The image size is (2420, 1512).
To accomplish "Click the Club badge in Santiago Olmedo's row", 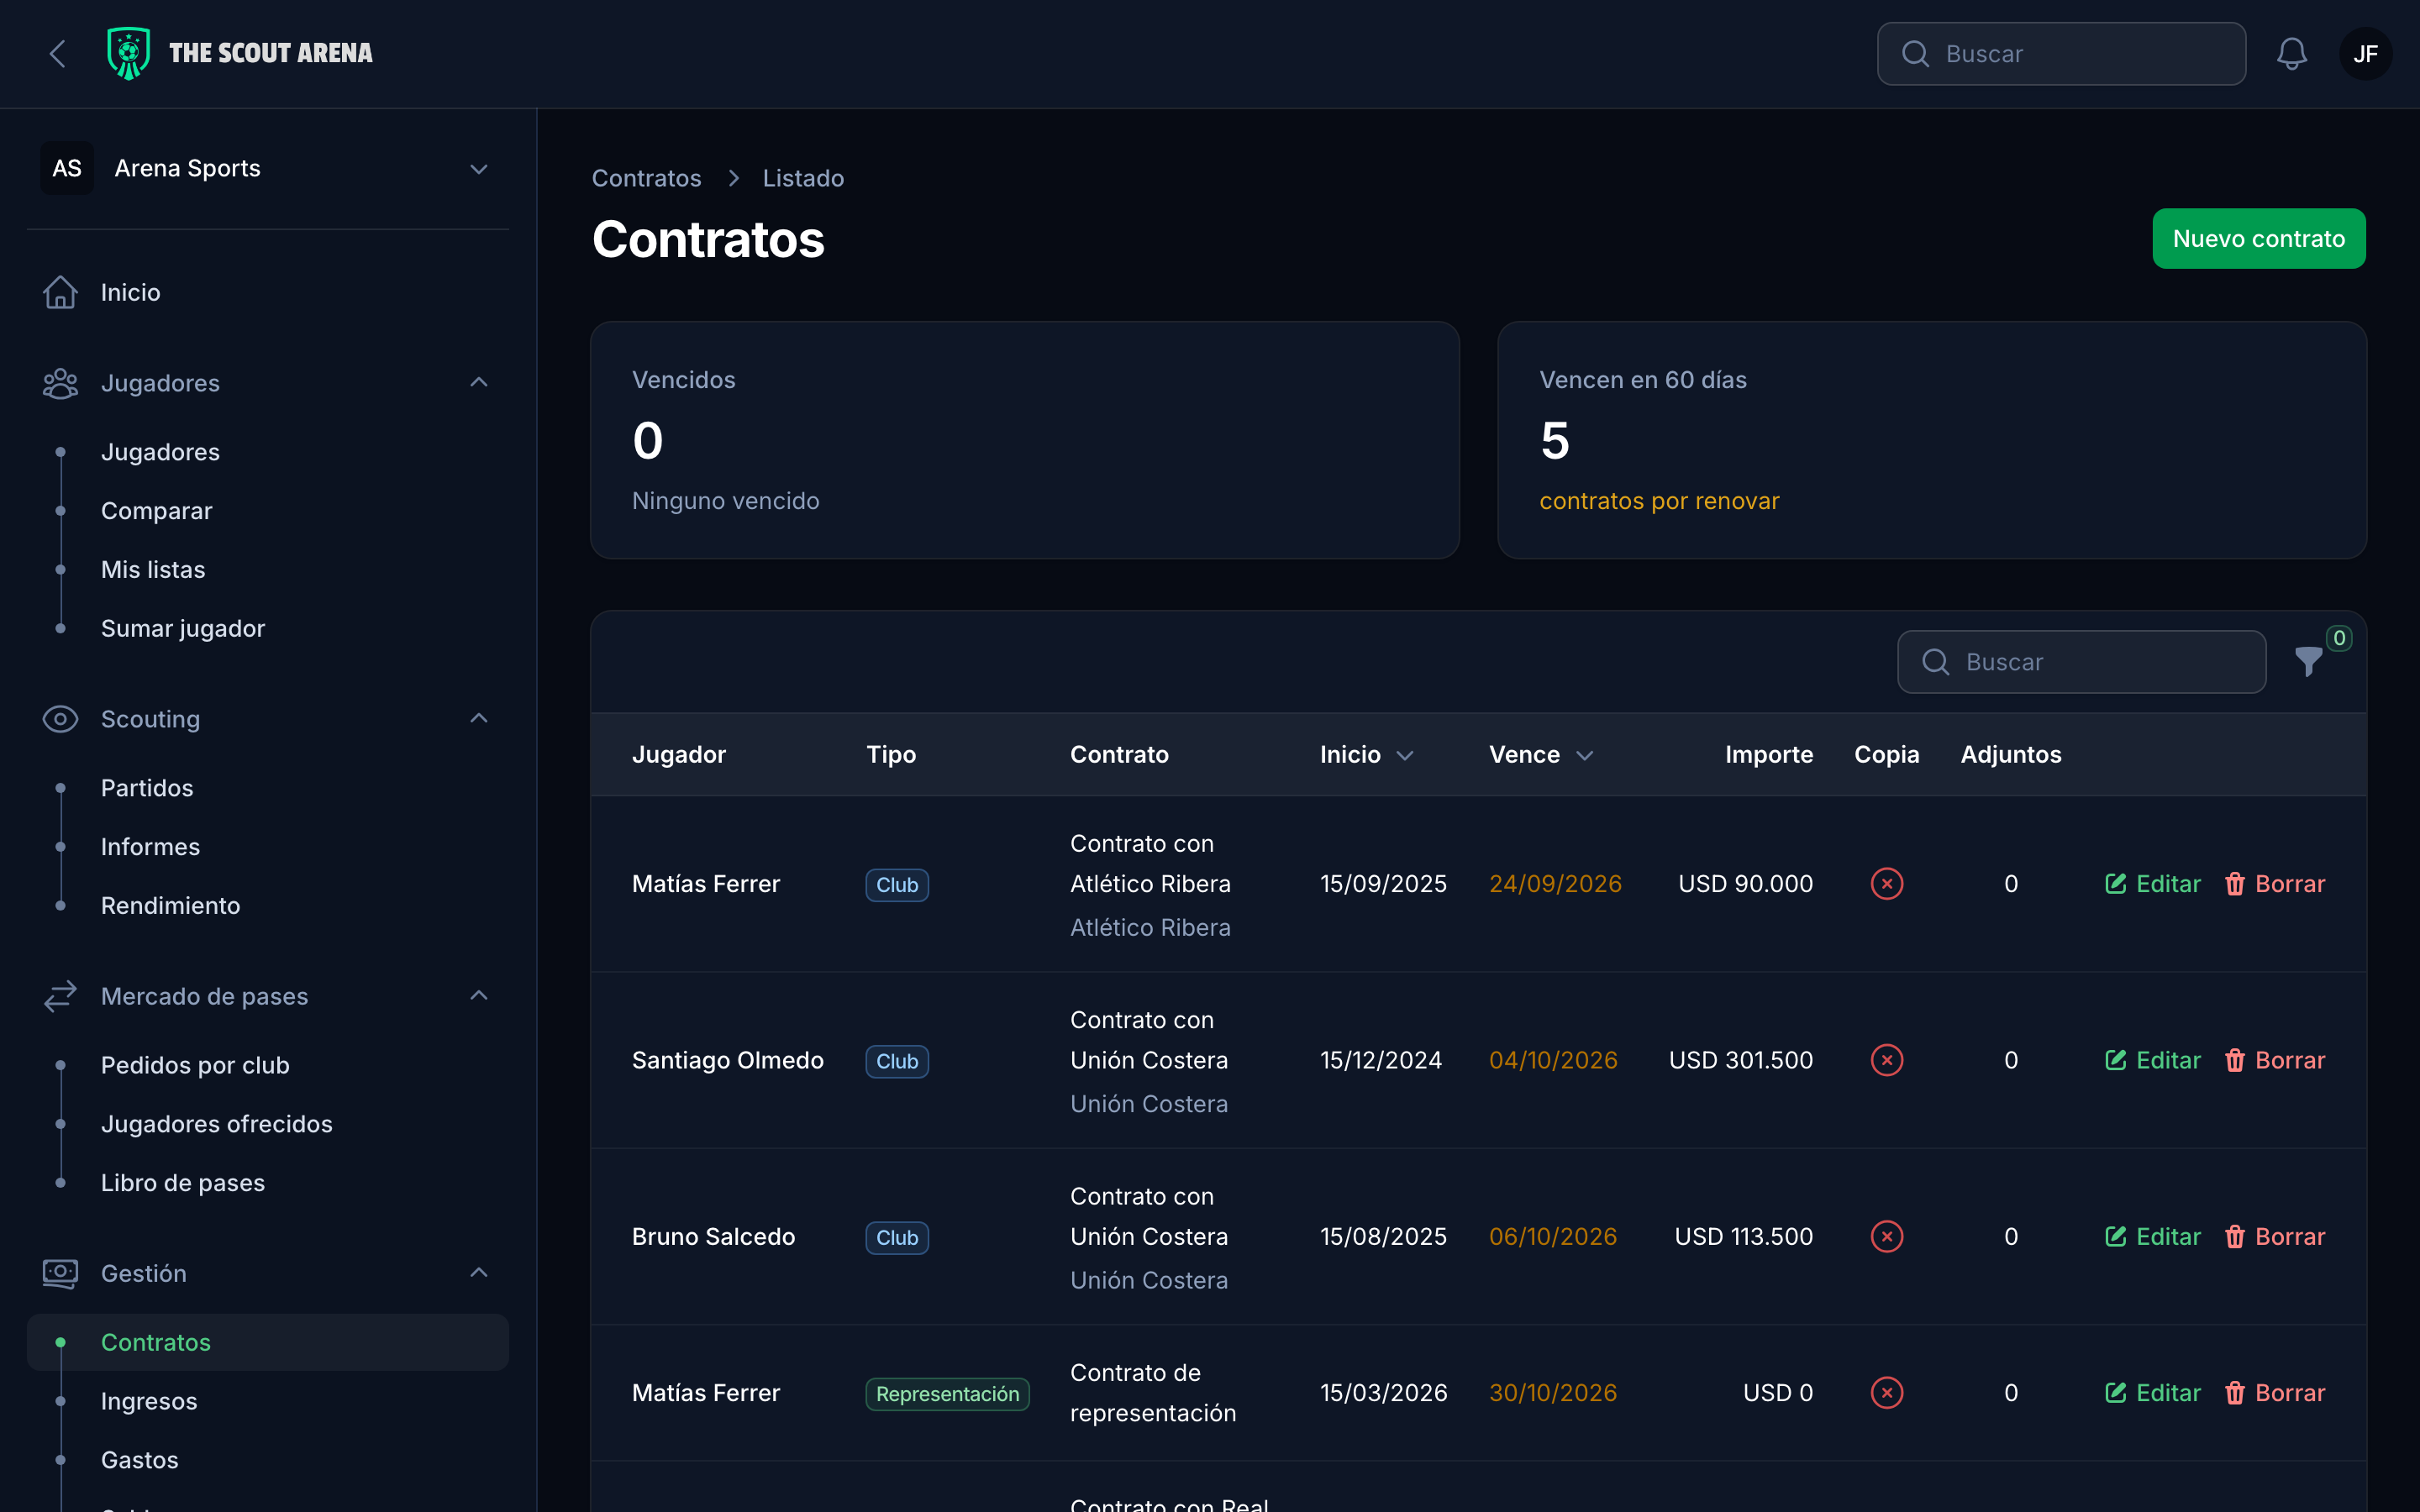I will 897,1061.
